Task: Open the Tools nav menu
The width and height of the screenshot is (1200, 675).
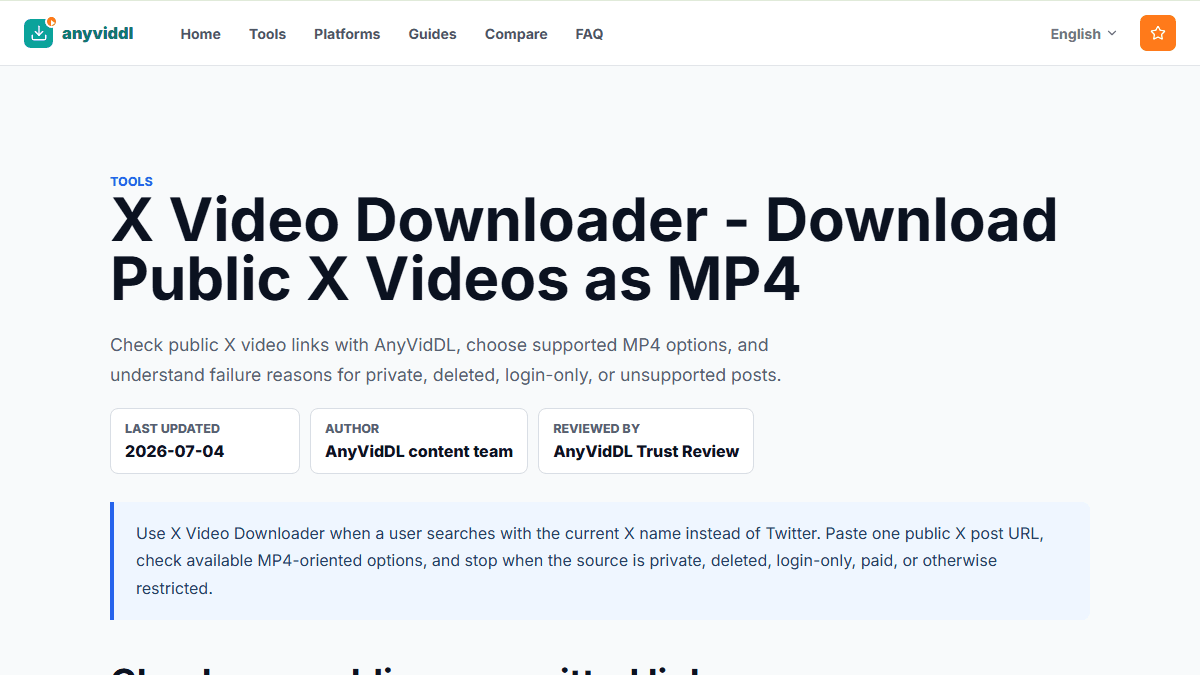Action: coord(268,34)
